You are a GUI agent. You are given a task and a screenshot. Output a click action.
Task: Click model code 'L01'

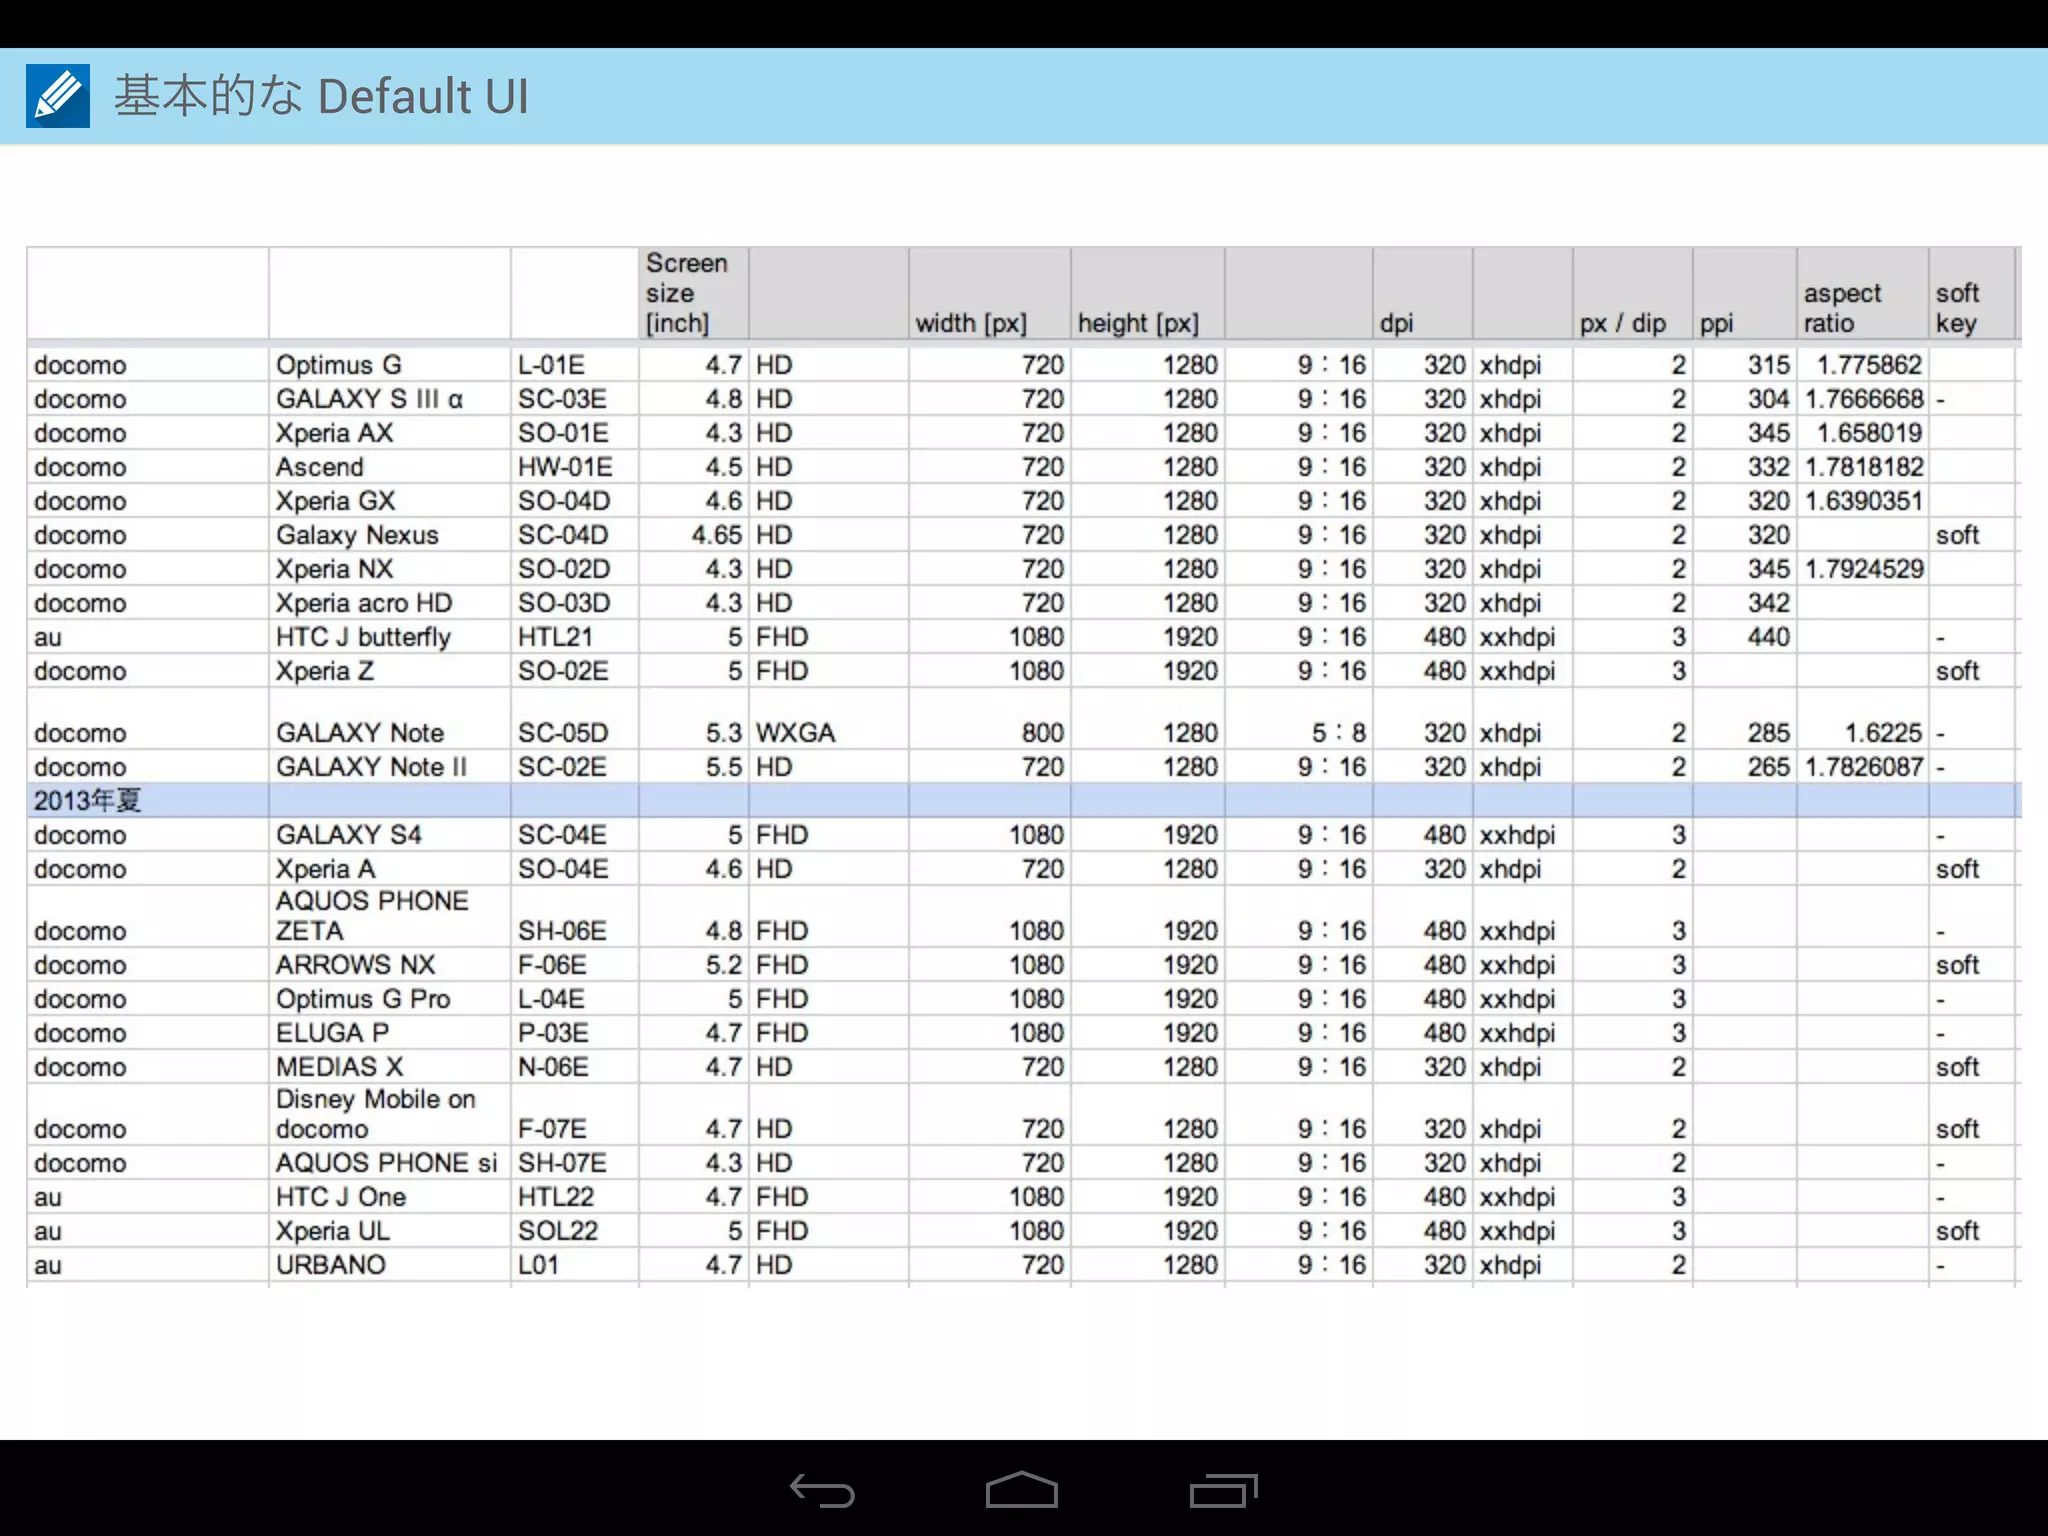pyautogui.click(x=537, y=1265)
